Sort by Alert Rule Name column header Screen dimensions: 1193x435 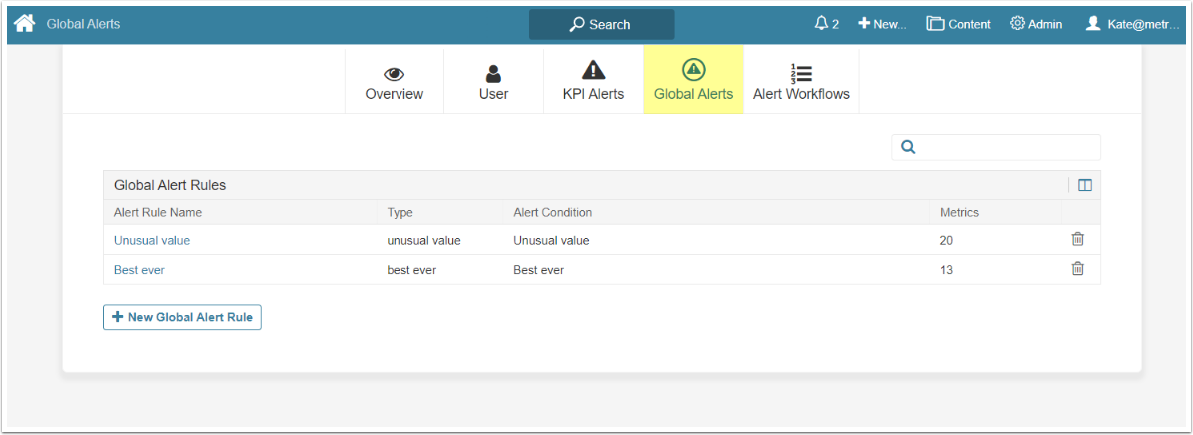[158, 212]
